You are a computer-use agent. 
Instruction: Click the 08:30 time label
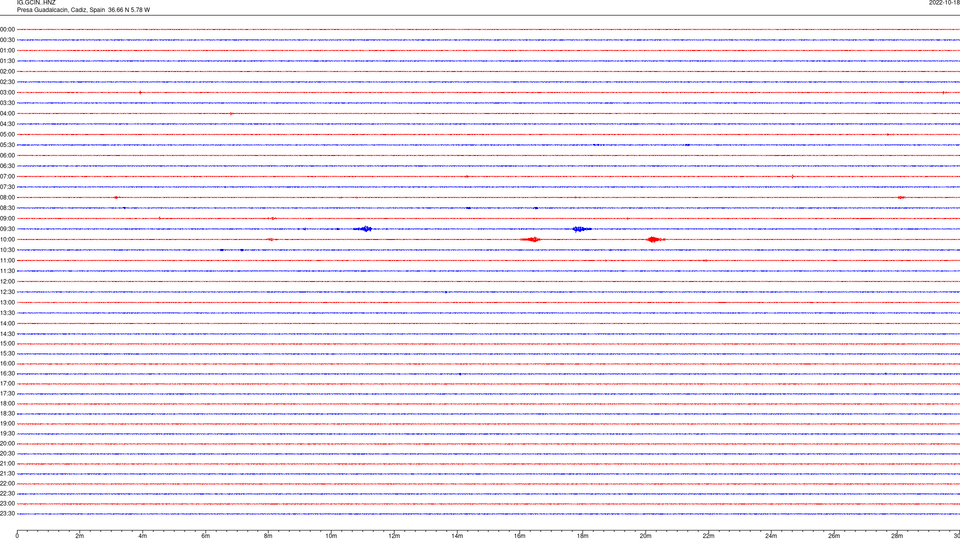(x=7, y=208)
